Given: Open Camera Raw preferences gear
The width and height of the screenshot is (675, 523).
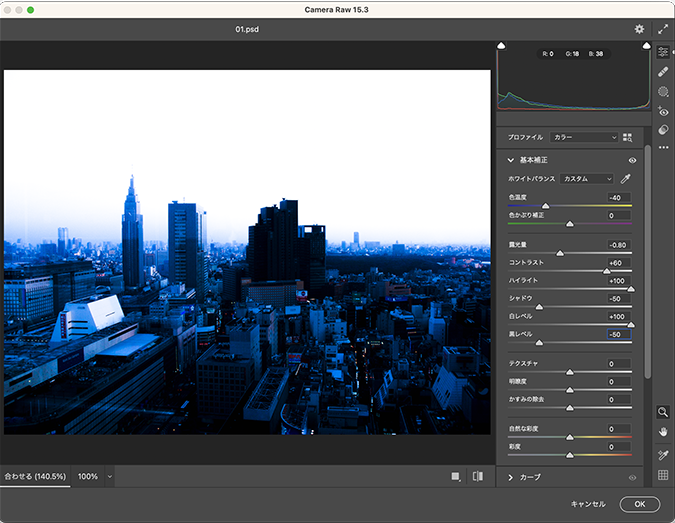Looking at the screenshot, I should coord(639,29).
